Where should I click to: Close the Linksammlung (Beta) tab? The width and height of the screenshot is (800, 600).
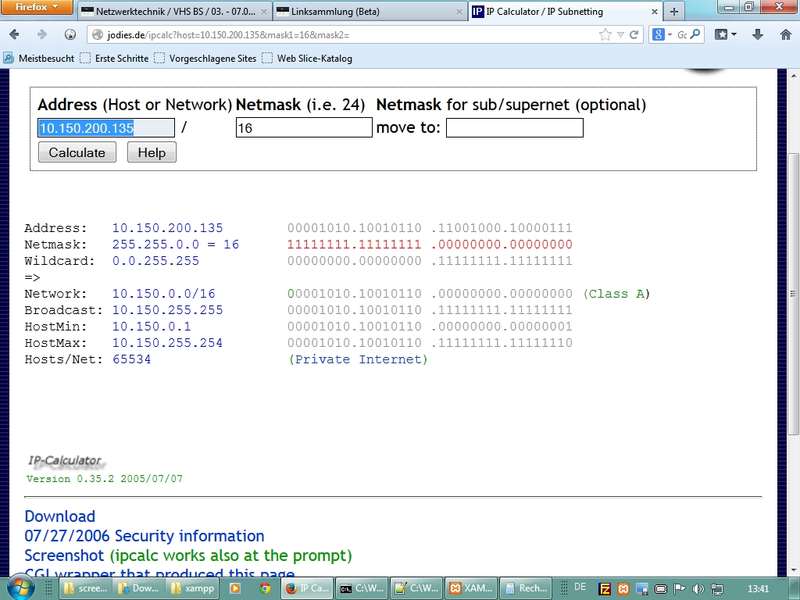point(459,12)
